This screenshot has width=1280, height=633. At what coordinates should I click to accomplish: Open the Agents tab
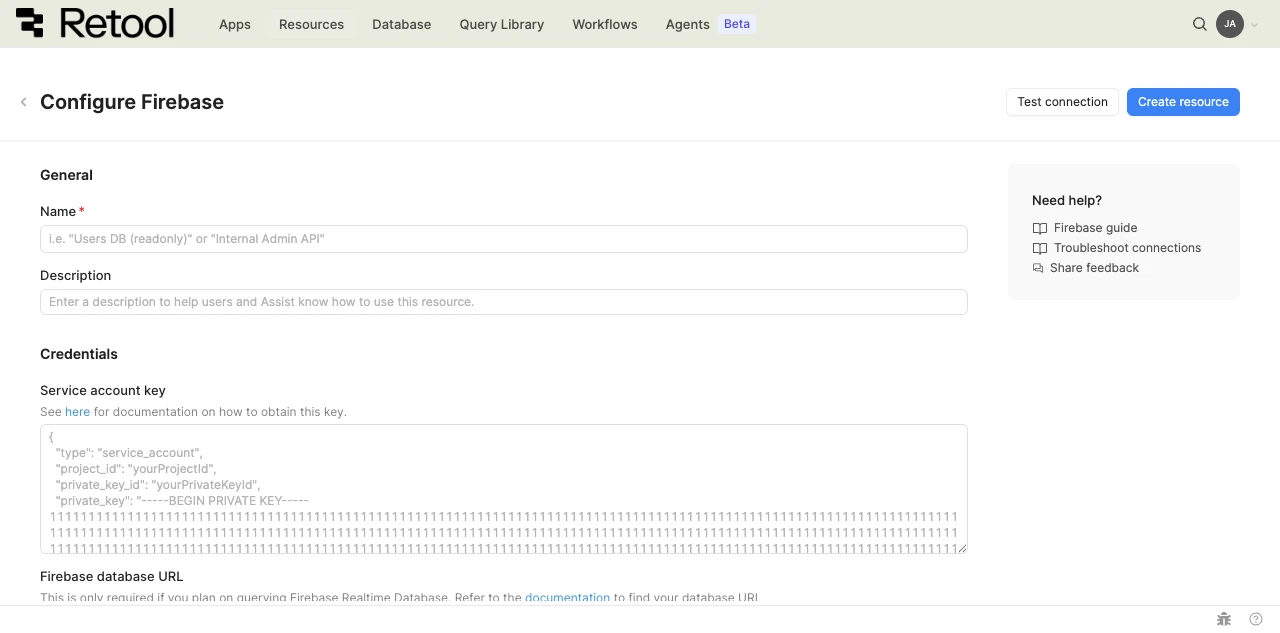pyautogui.click(x=688, y=24)
